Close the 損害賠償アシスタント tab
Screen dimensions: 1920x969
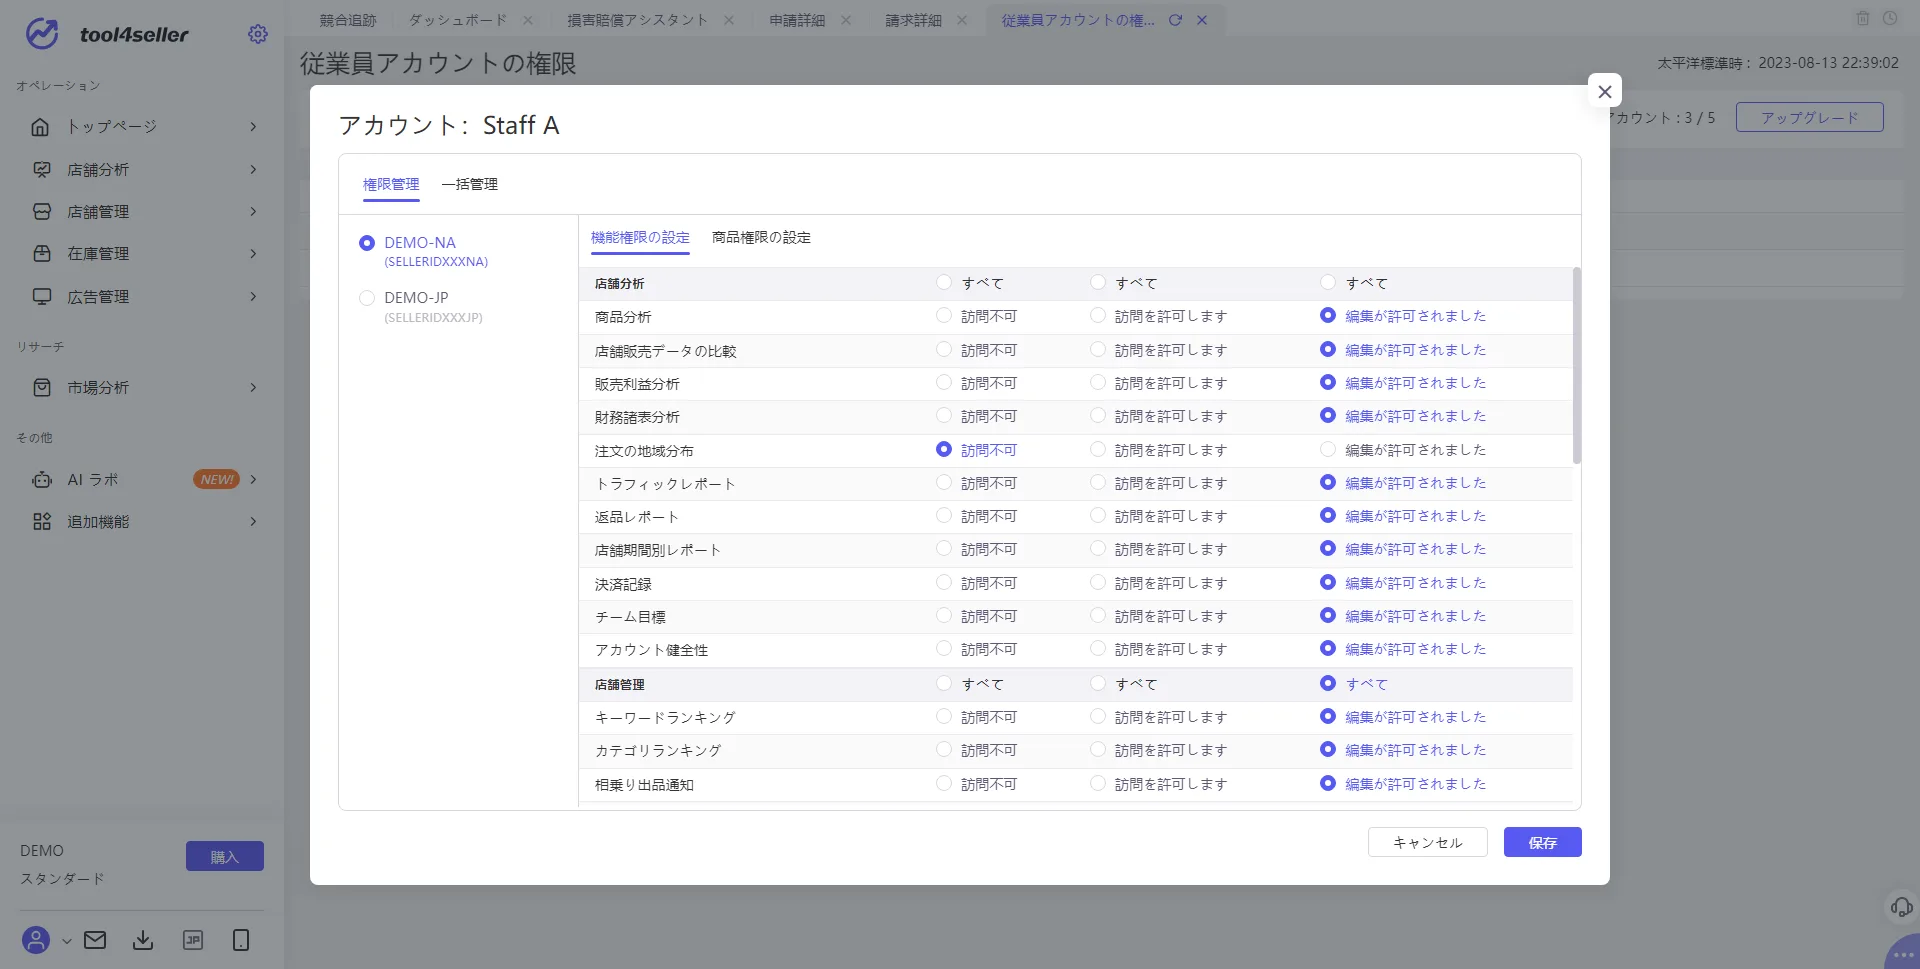[x=729, y=20]
